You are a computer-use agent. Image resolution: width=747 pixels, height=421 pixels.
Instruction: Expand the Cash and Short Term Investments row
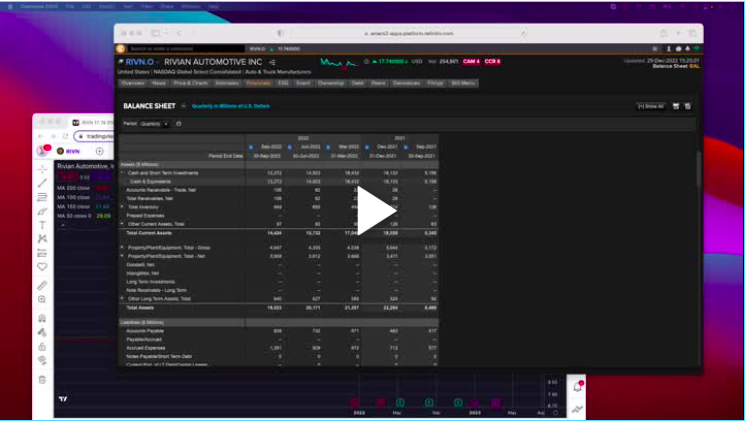(x=122, y=173)
